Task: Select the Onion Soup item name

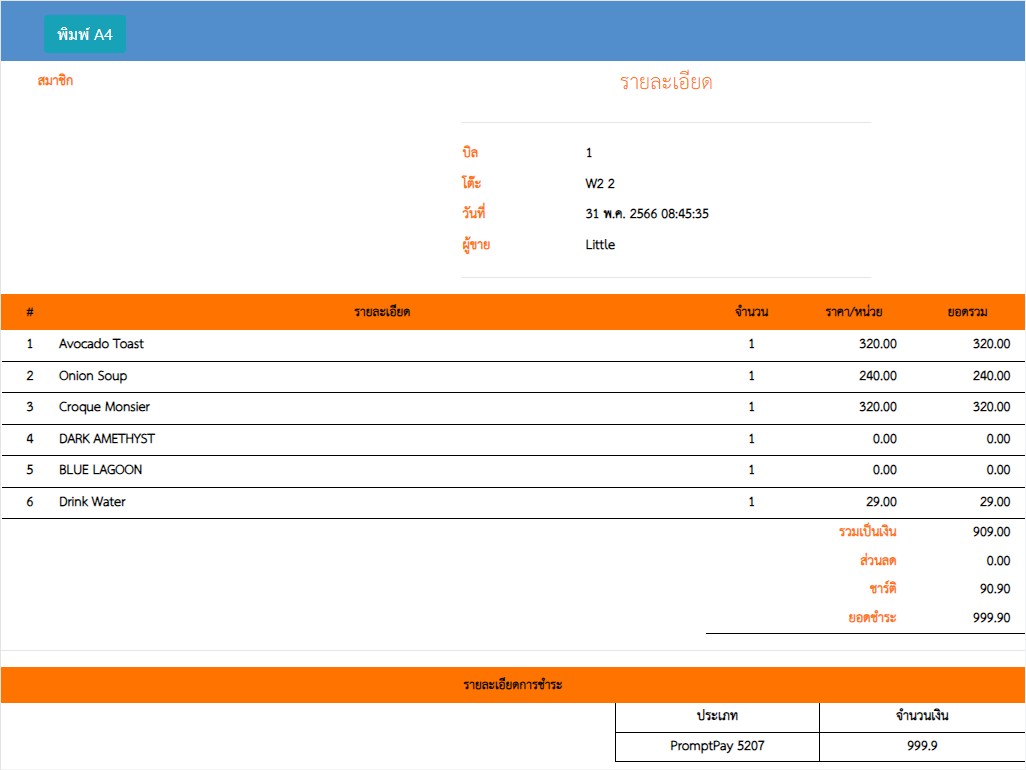Action: [93, 376]
